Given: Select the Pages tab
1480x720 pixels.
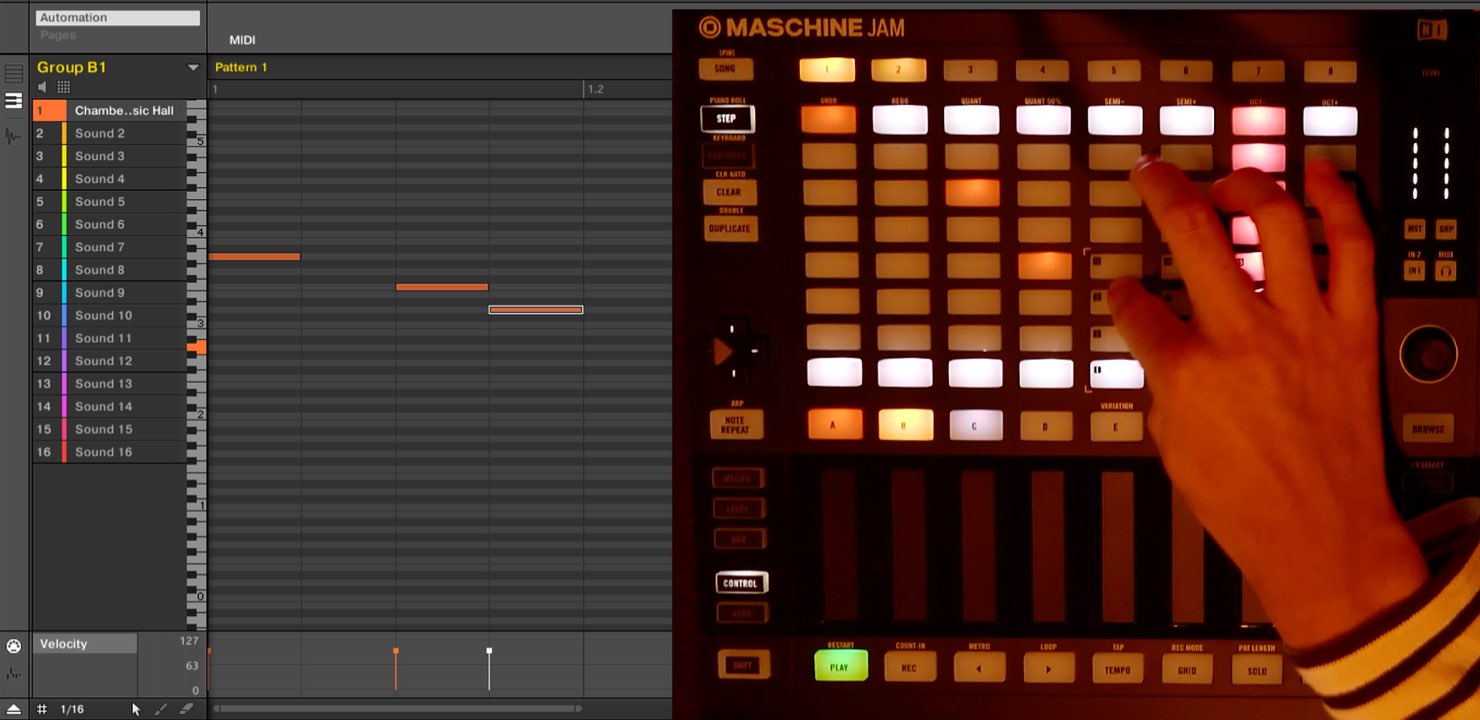Looking at the screenshot, I should (x=58, y=35).
